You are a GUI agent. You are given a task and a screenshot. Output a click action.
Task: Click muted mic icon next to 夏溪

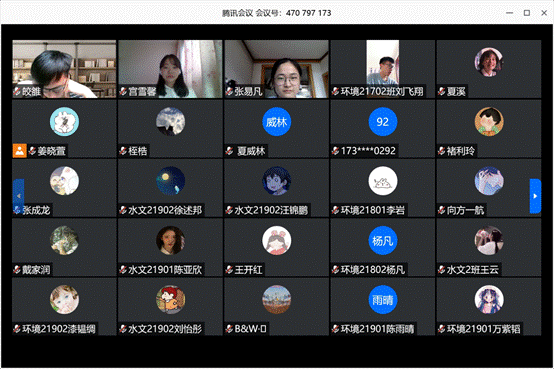442,92
